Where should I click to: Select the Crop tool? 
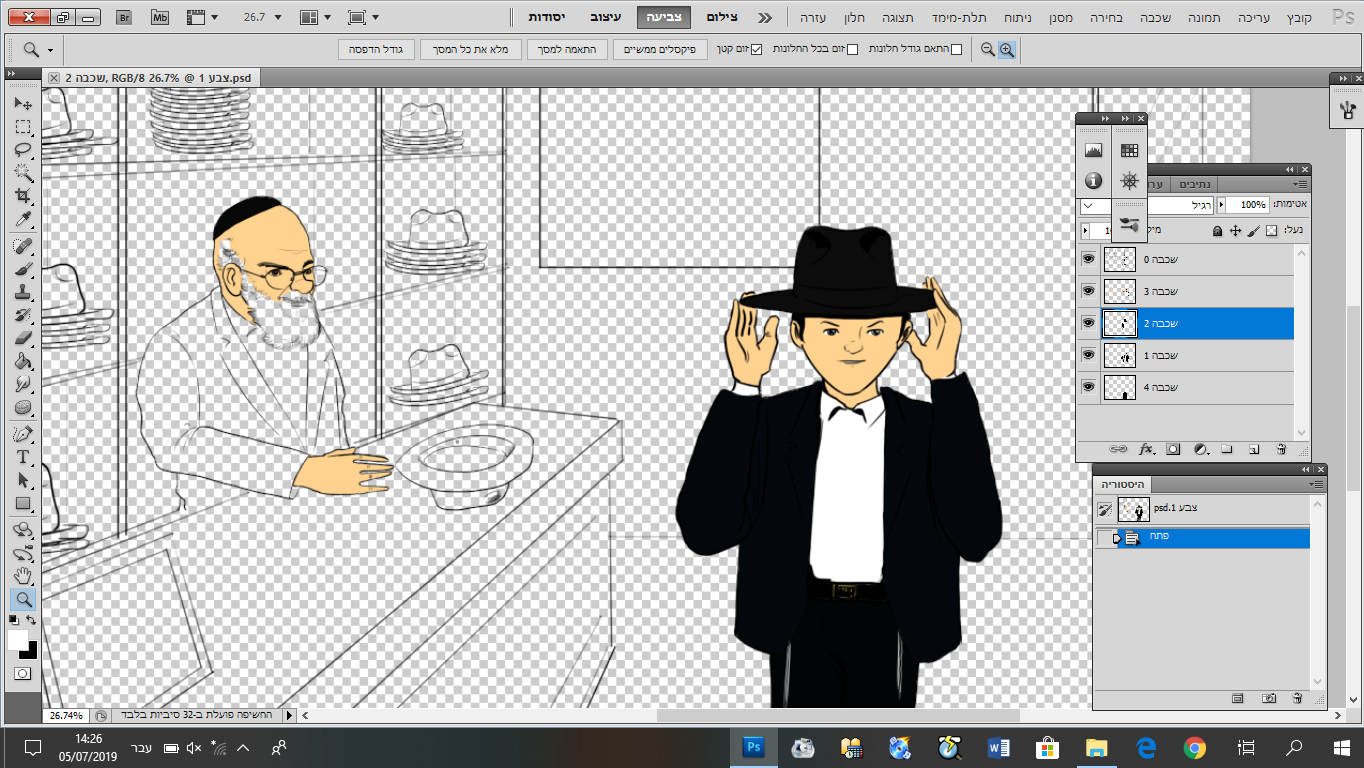[23, 196]
